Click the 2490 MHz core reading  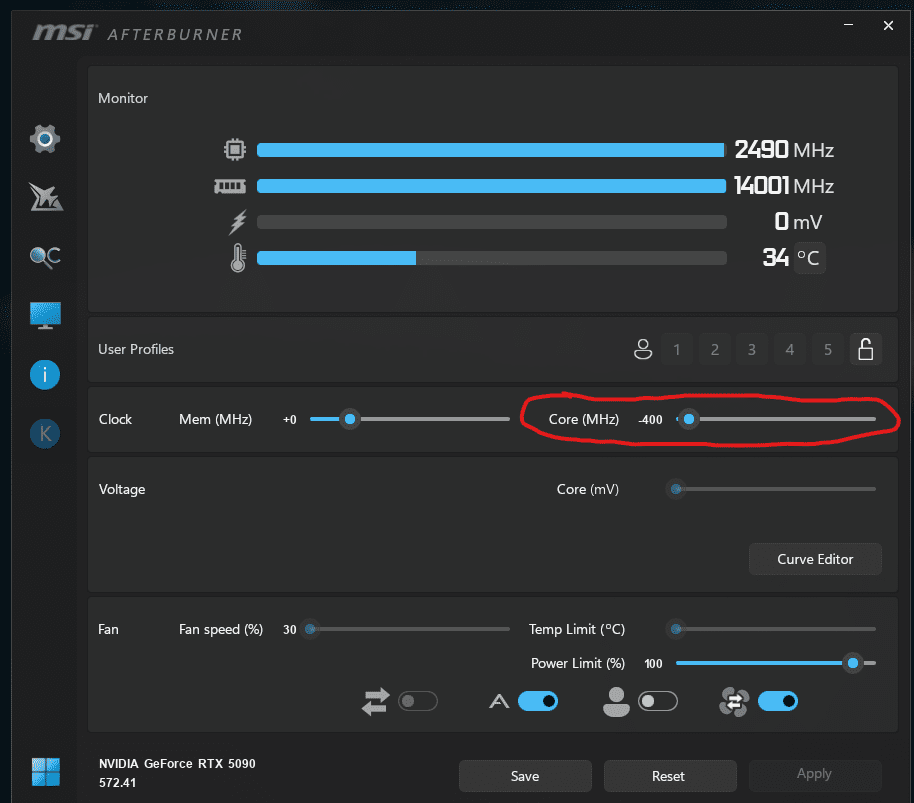click(x=784, y=150)
